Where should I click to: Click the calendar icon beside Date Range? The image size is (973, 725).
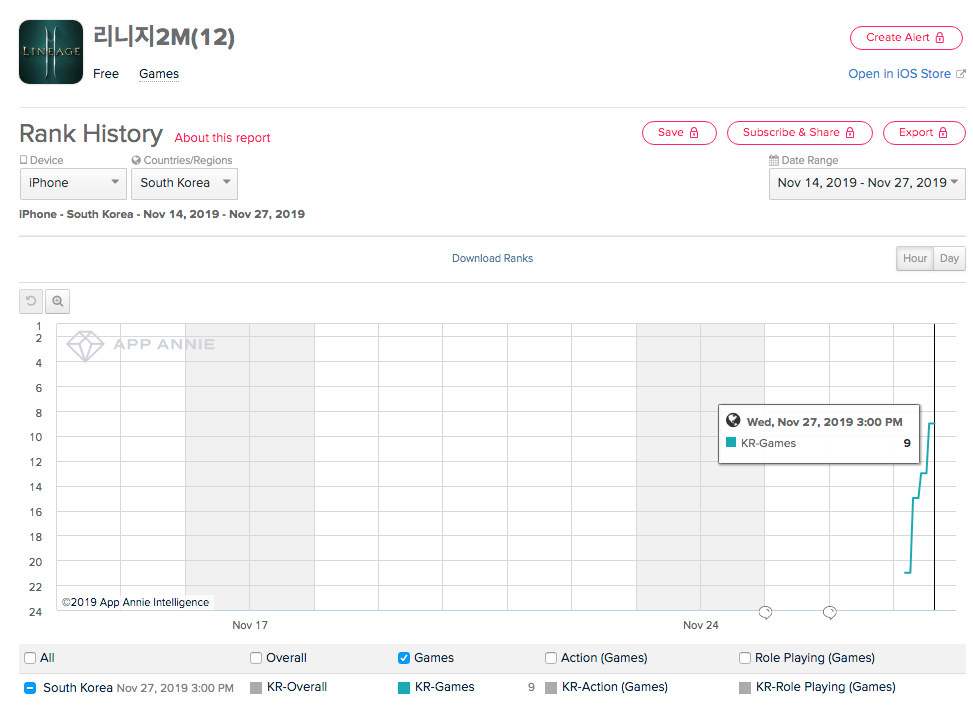774,160
